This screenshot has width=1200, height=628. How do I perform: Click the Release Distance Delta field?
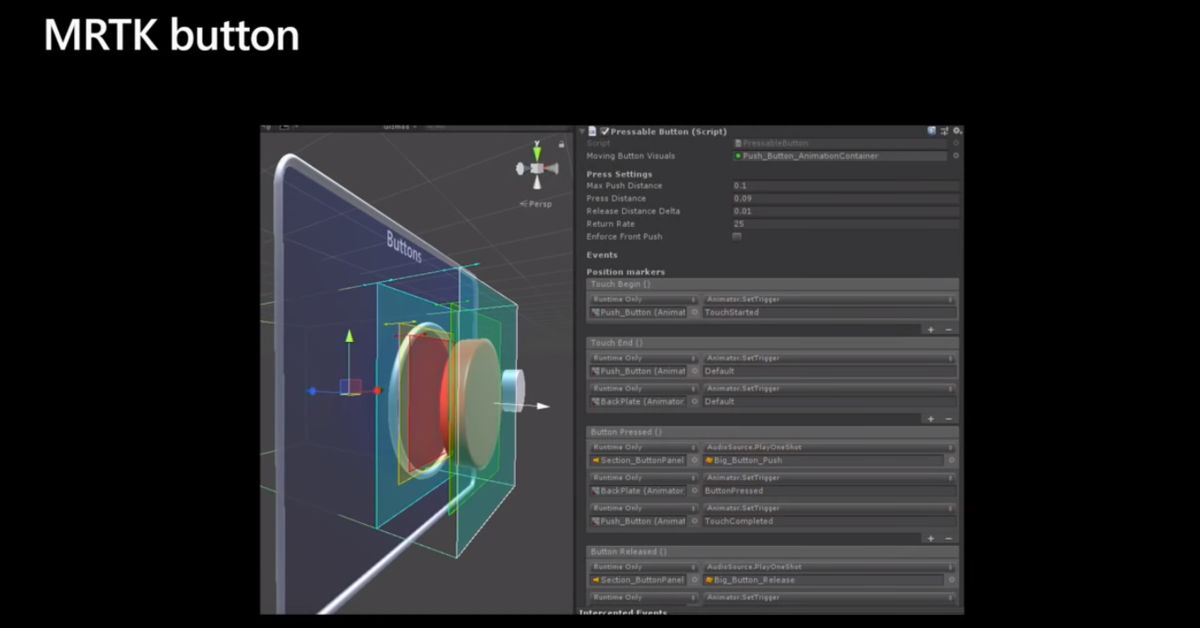(846, 211)
